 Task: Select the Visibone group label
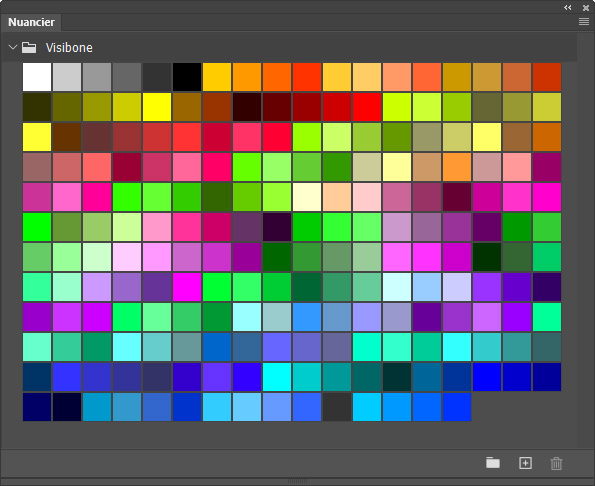[x=69, y=48]
